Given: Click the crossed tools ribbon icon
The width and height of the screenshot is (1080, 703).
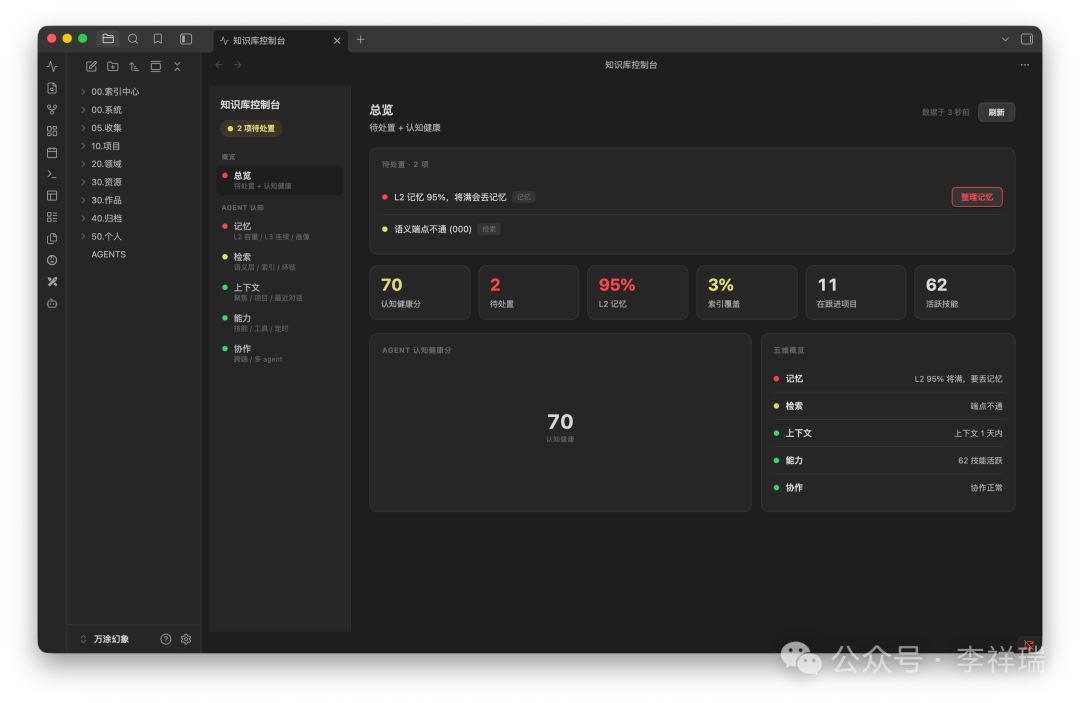Looking at the screenshot, I should tap(52, 282).
